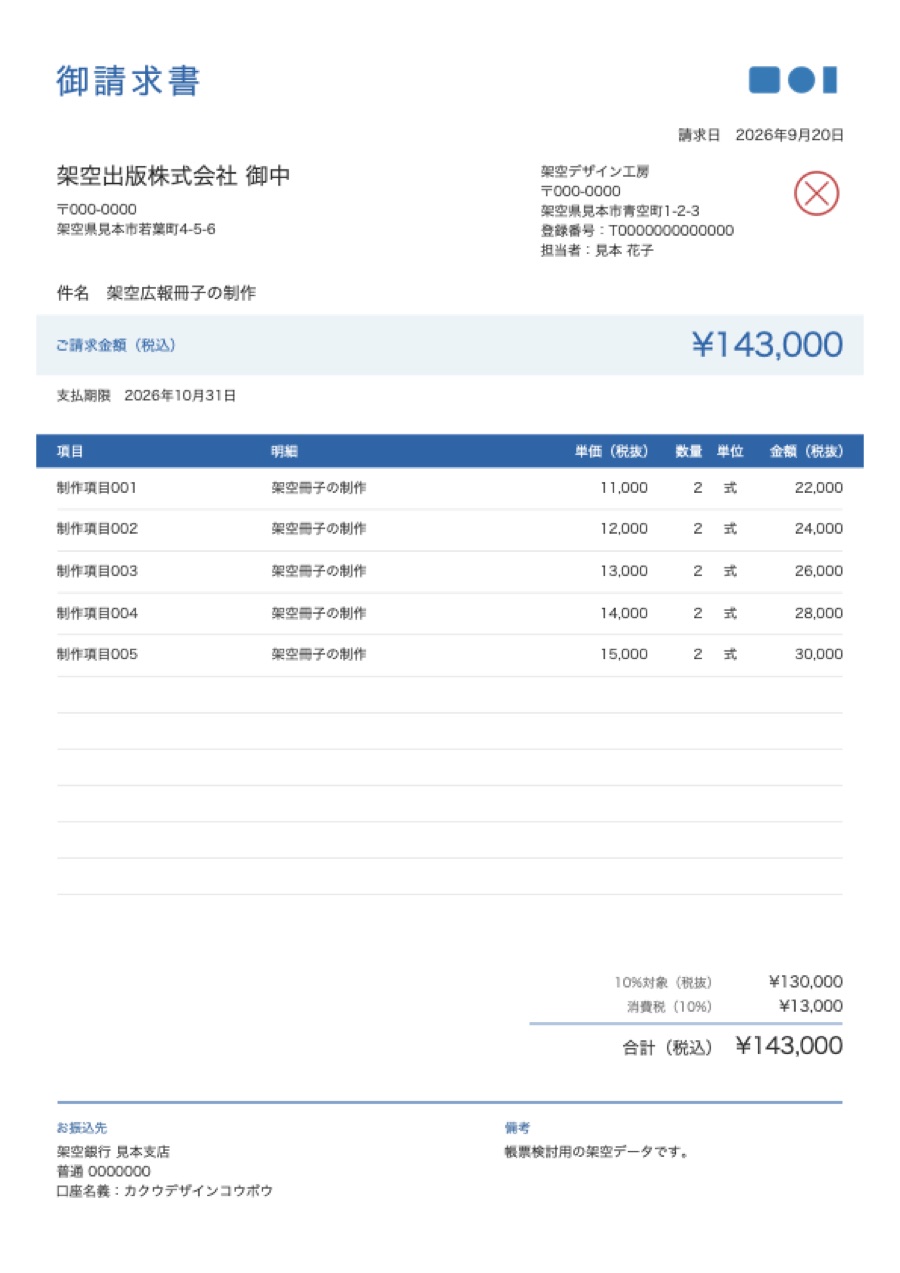
Task: Click the line amount 22,000
Action: [x=819, y=488]
